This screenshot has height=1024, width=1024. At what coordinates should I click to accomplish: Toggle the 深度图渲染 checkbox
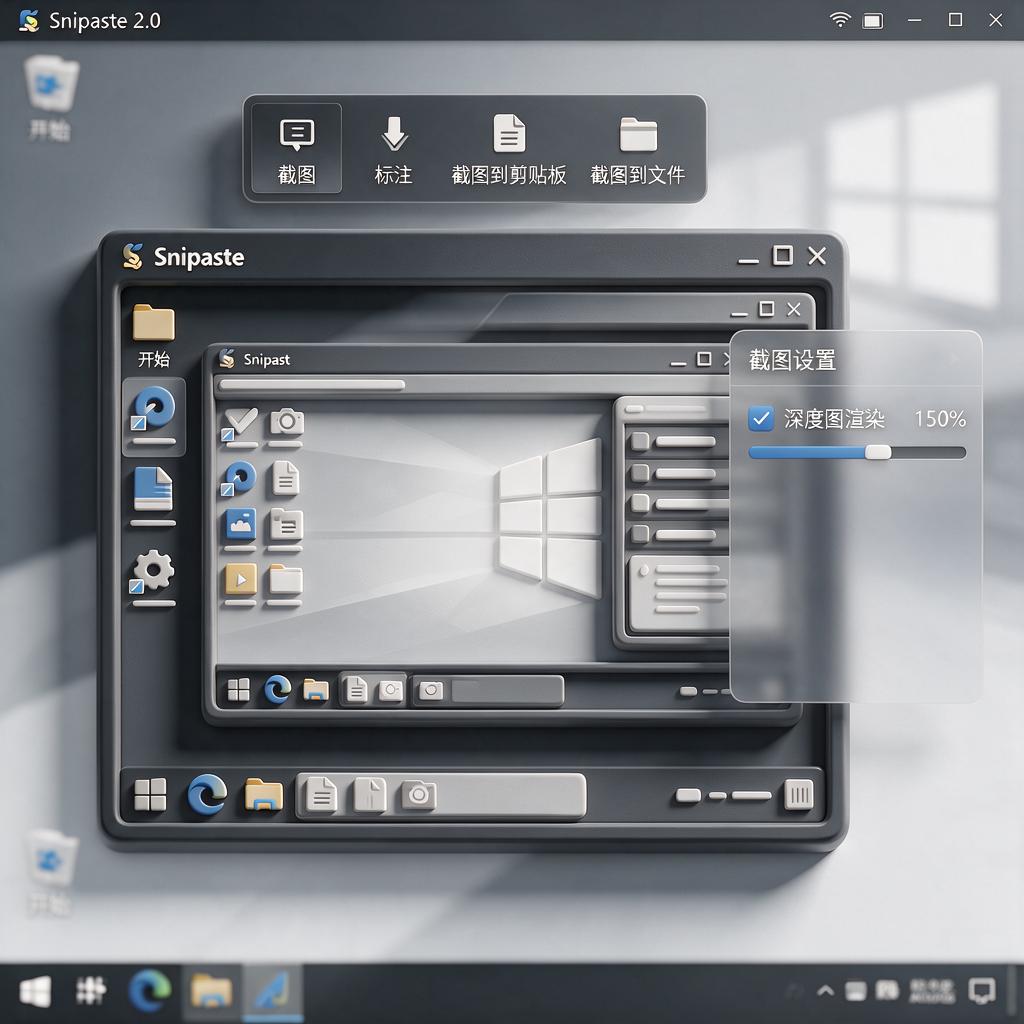point(761,418)
